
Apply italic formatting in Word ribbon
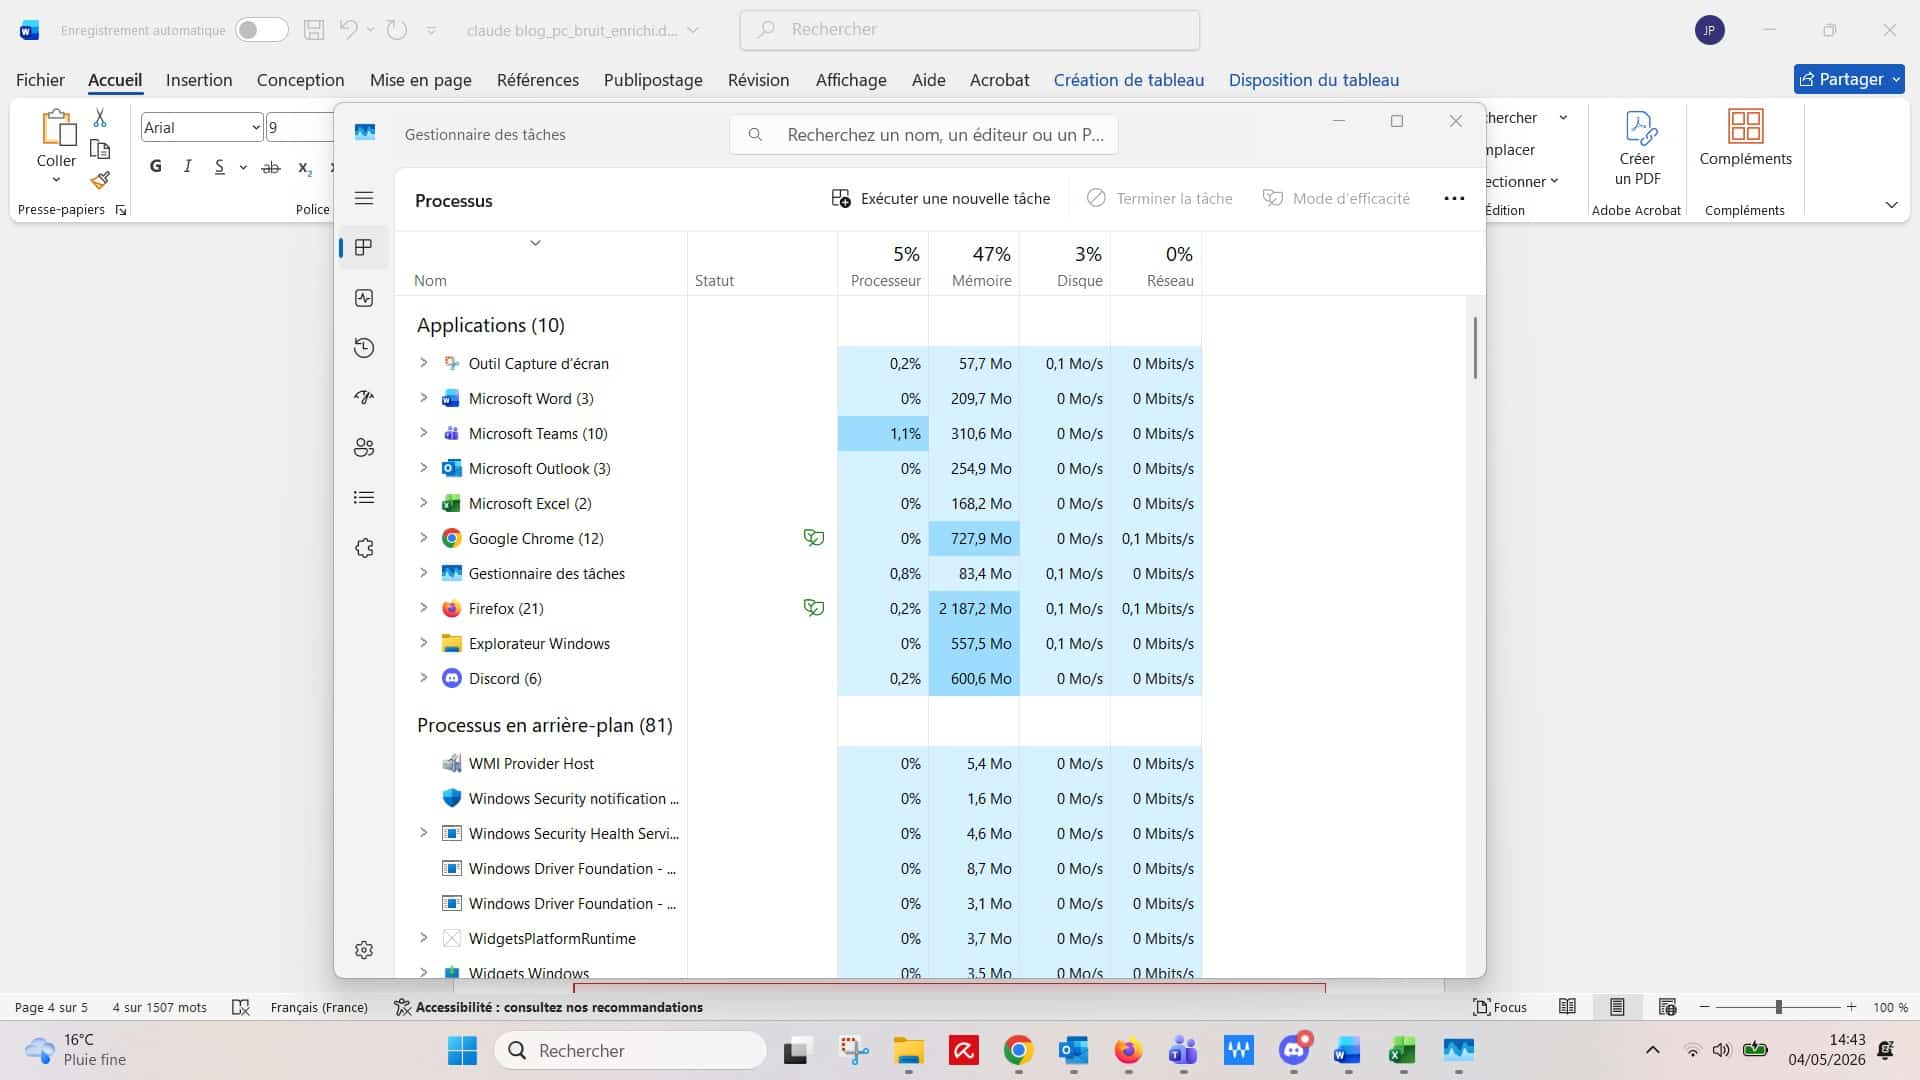coord(187,167)
